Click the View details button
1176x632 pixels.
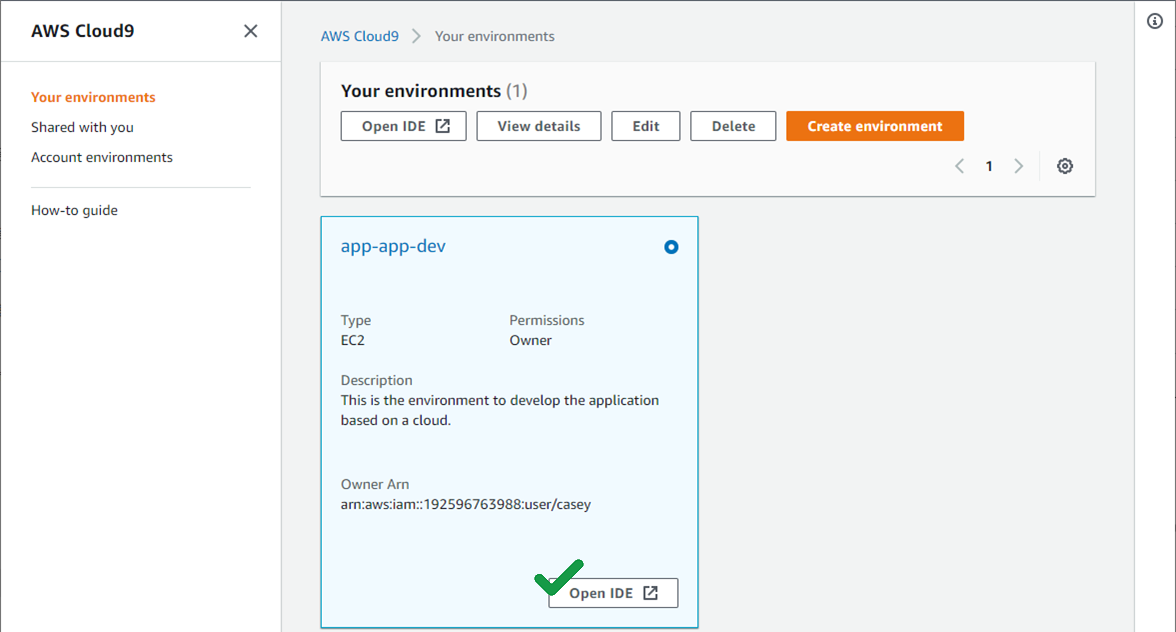tap(538, 126)
